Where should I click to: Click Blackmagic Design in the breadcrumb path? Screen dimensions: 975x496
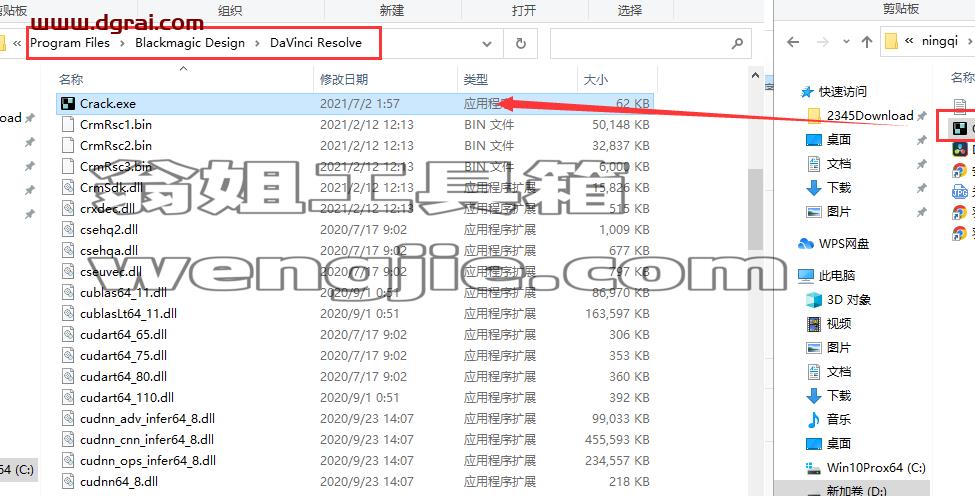(190, 43)
